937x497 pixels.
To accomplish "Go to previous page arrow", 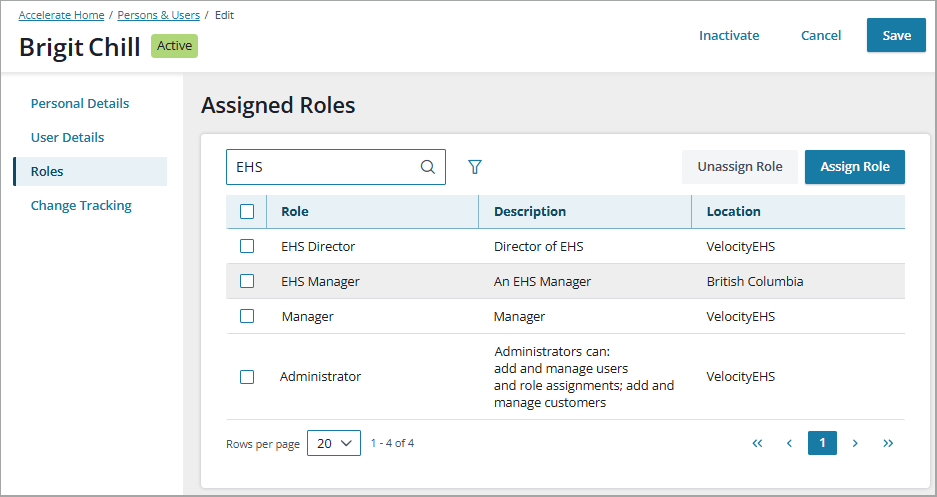I will [x=789, y=443].
